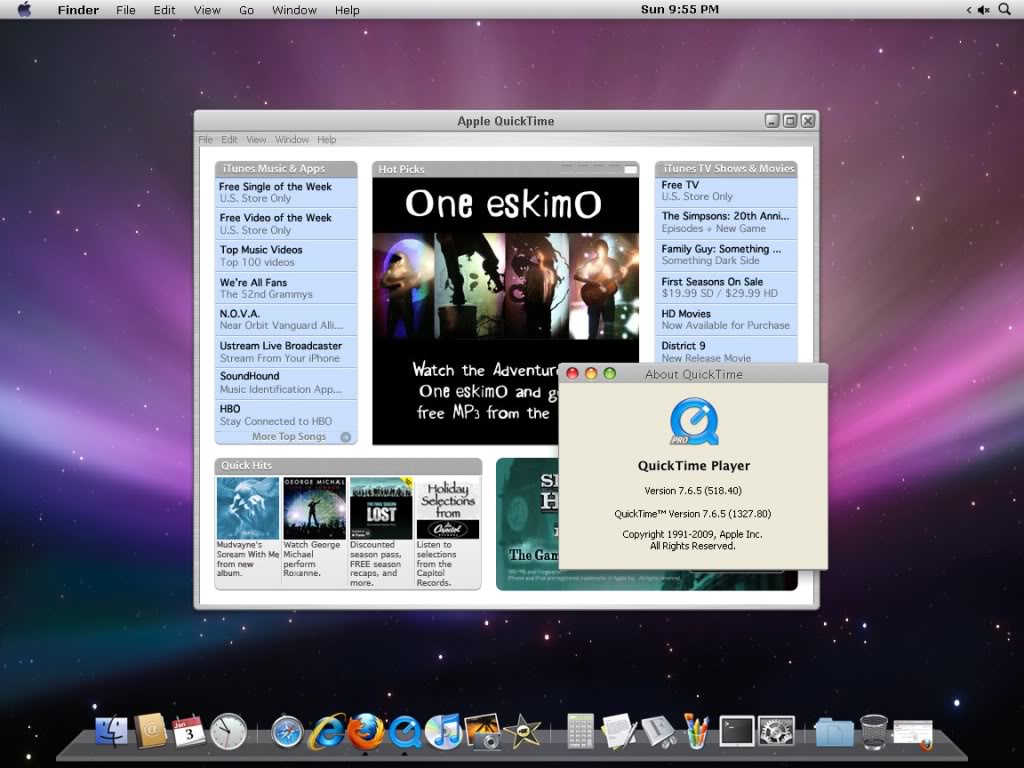Open the Go menu in menu bar
1024x768 pixels.
(246, 10)
